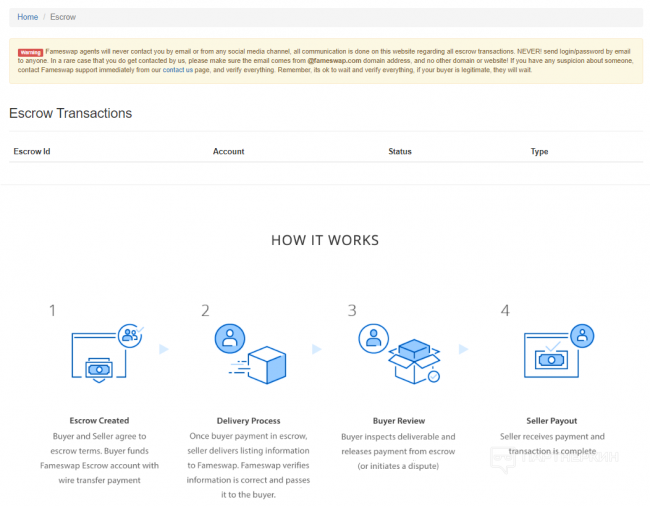Click the Status column header

400,152
